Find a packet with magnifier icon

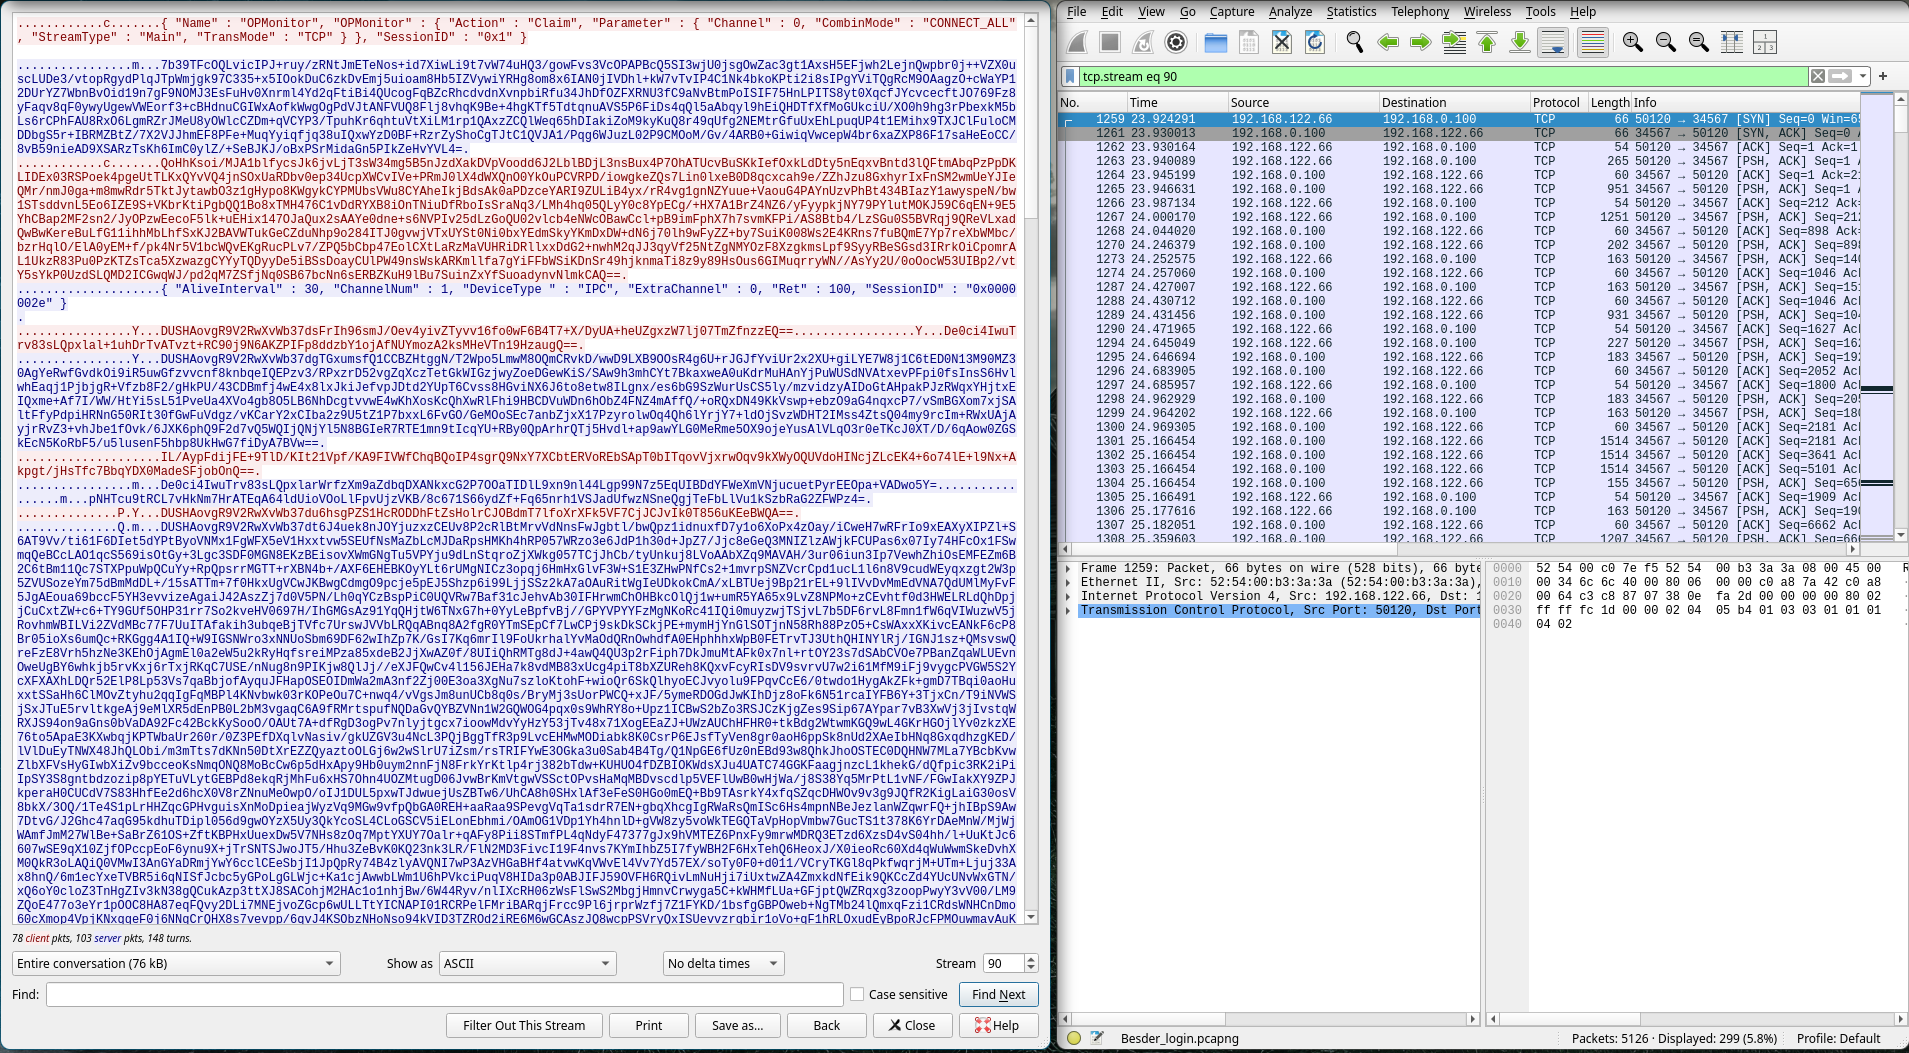tap(1355, 42)
